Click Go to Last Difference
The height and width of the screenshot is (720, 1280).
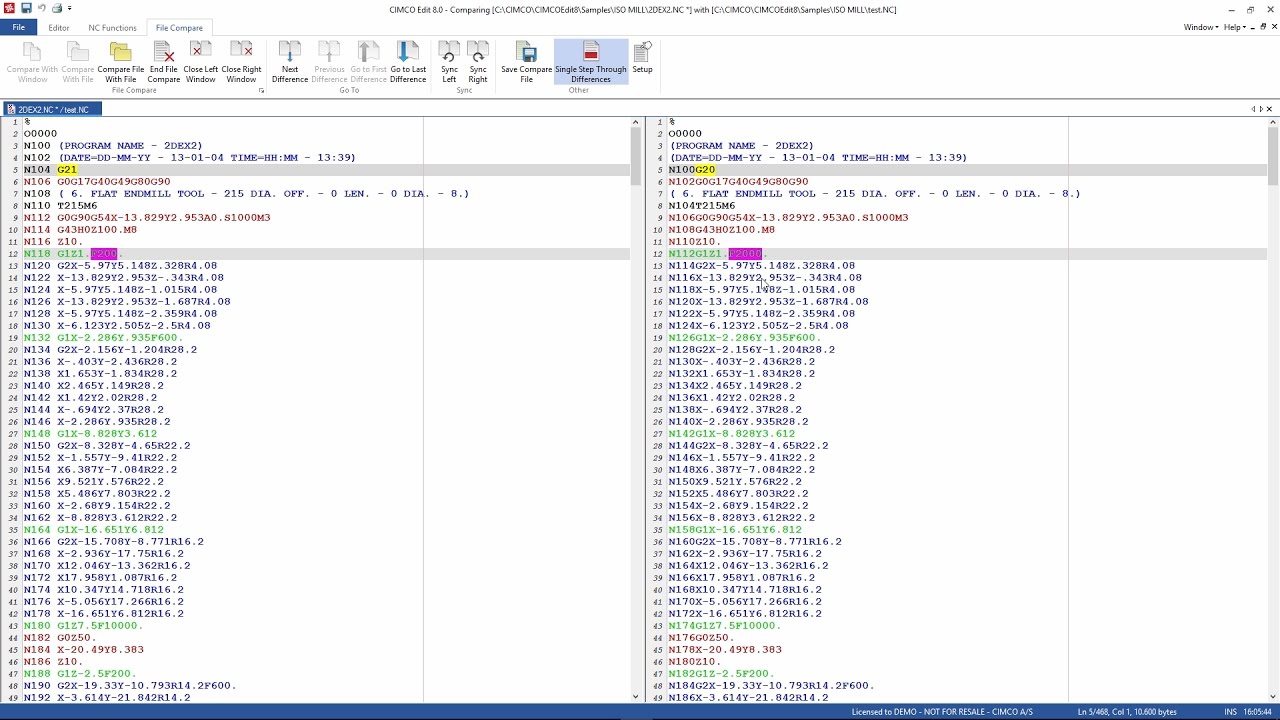[408, 62]
